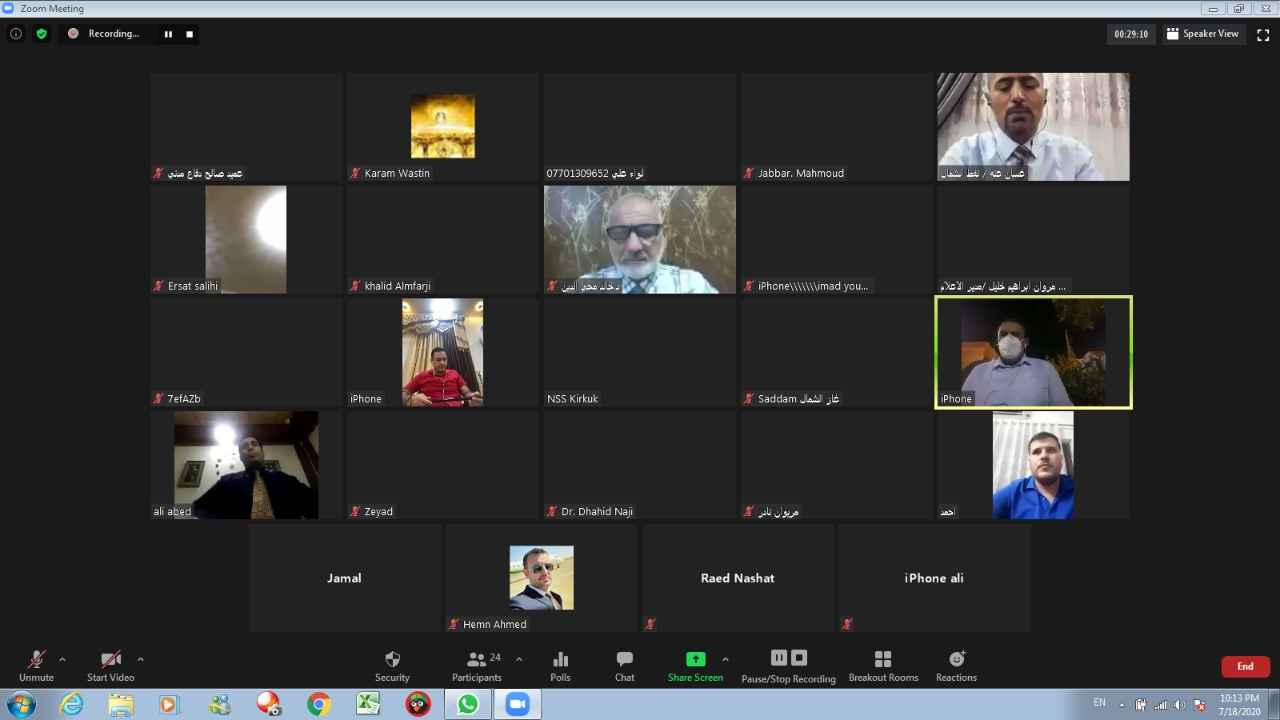This screenshot has height=720, width=1280.
Task: Click the green encryption shield icon
Action: click(x=41, y=34)
